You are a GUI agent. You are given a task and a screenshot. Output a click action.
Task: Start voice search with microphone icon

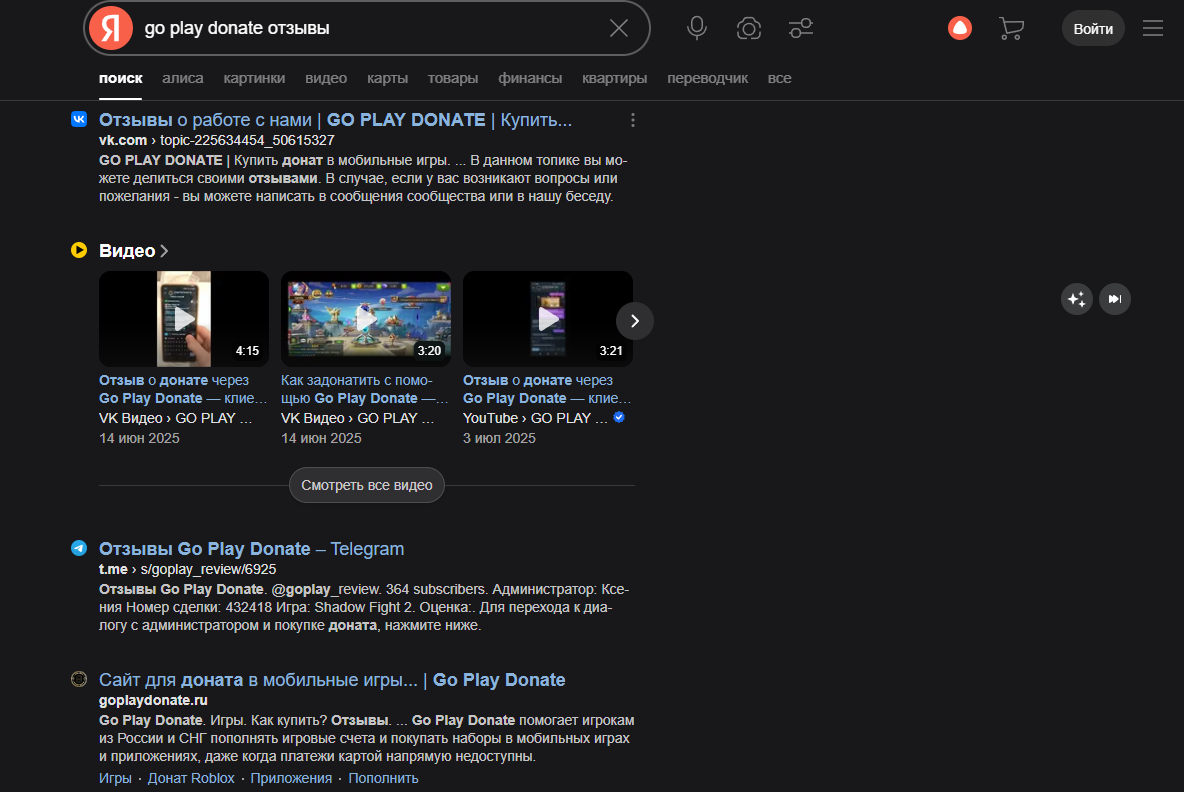coord(697,28)
